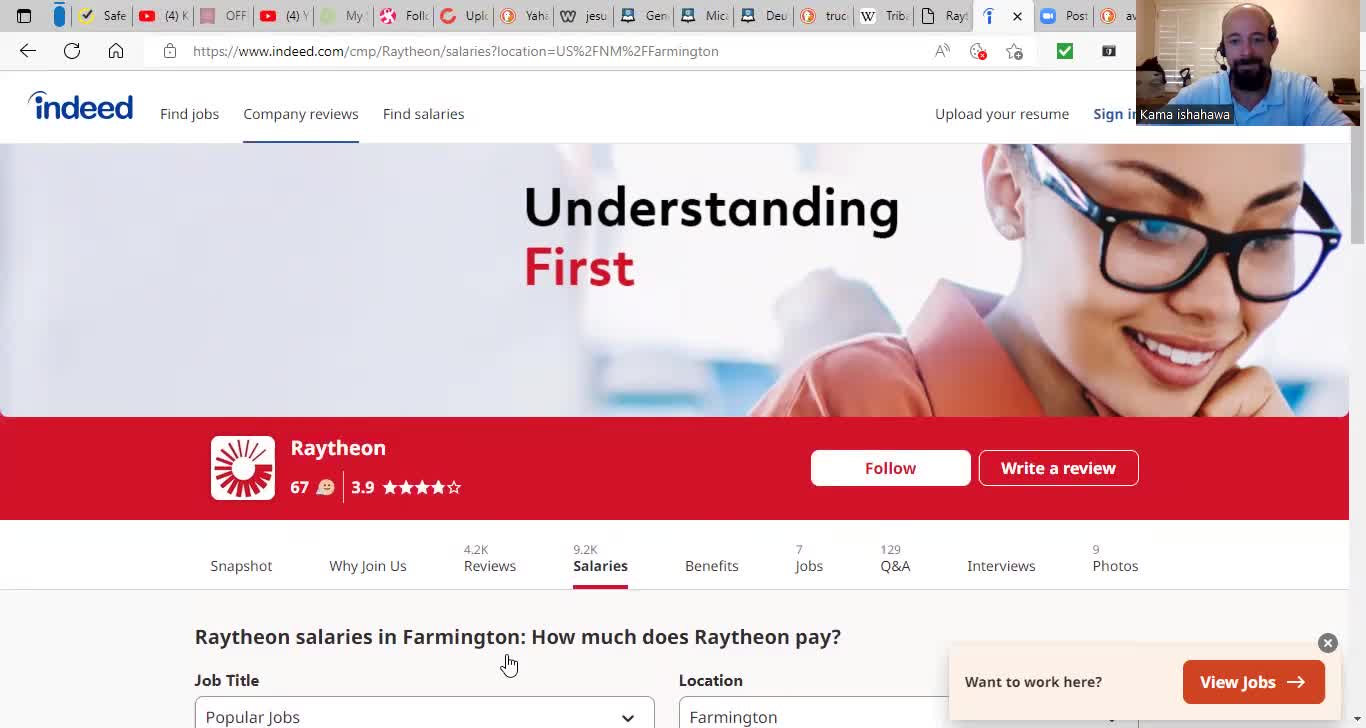Viewport: 1366px width, 728px height.
Task: Click the Write a review button
Action: [x=1059, y=468]
